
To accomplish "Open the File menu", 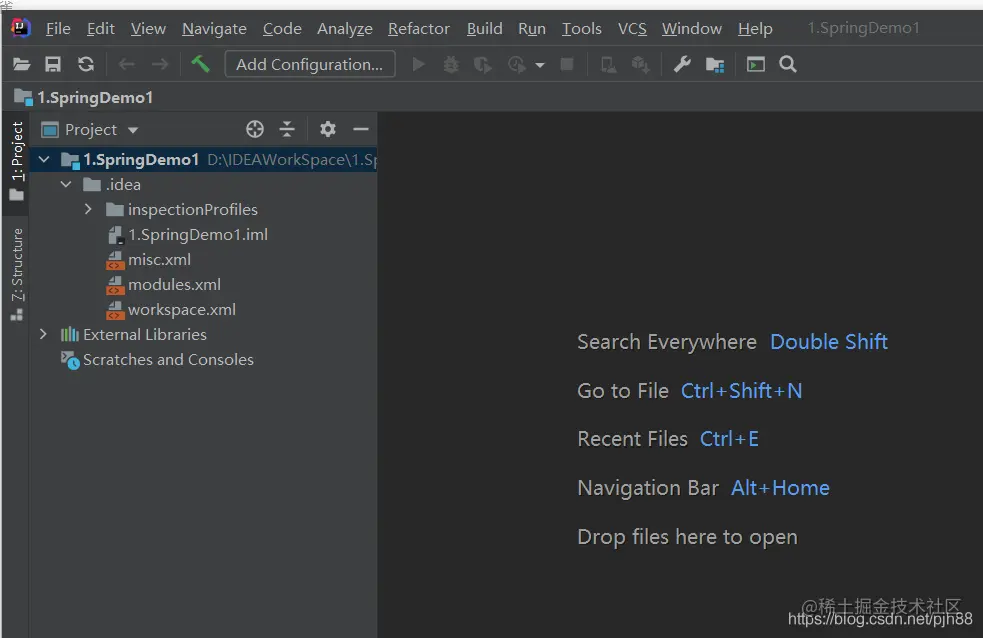I will point(58,29).
